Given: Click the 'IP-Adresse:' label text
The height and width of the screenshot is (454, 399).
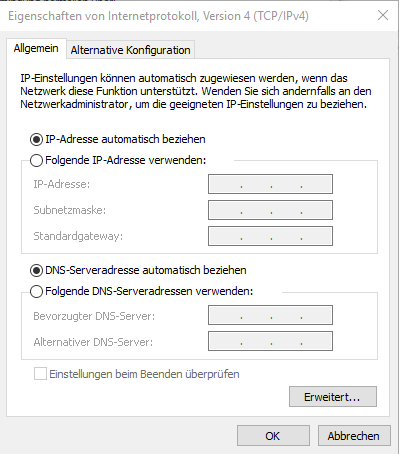Looking at the screenshot, I should pyautogui.click(x=62, y=184).
